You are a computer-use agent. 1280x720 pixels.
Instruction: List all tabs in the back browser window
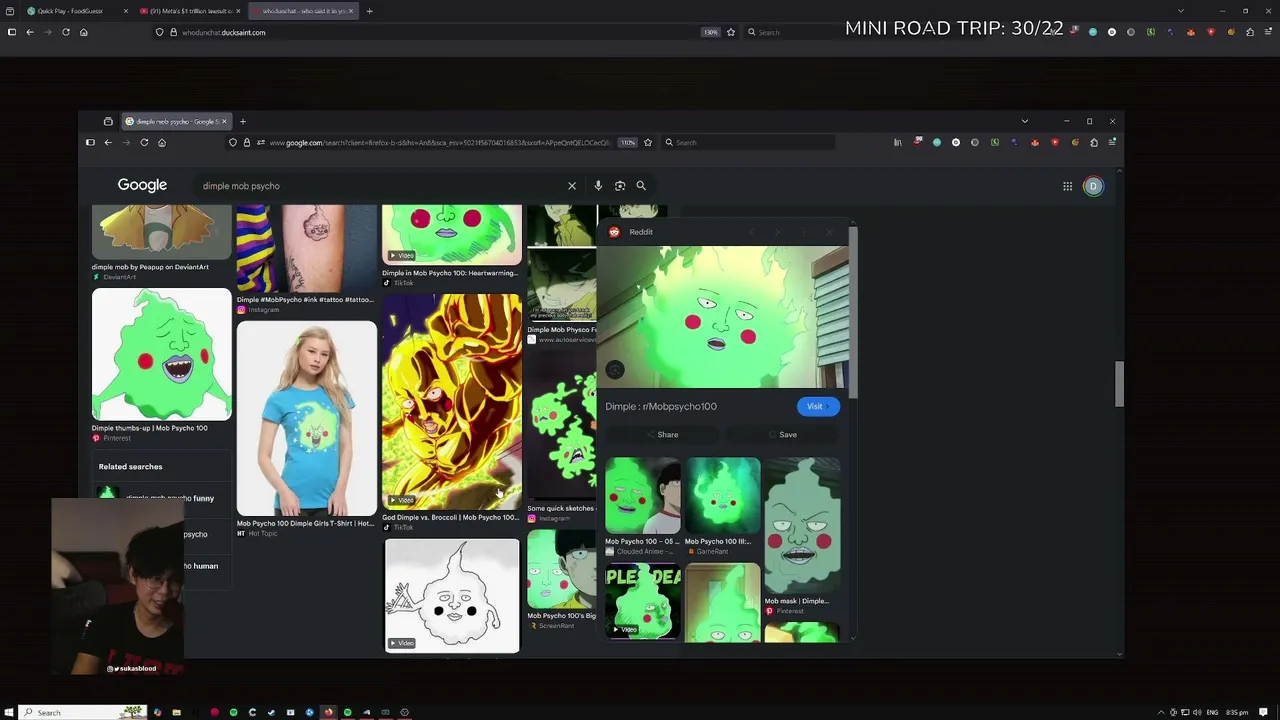click(1181, 11)
